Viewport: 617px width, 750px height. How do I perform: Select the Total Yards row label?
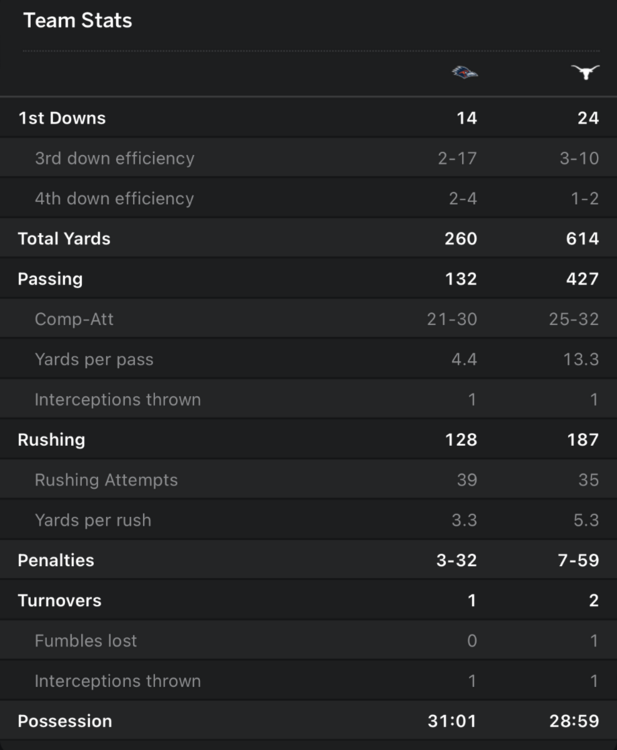point(64,238)
